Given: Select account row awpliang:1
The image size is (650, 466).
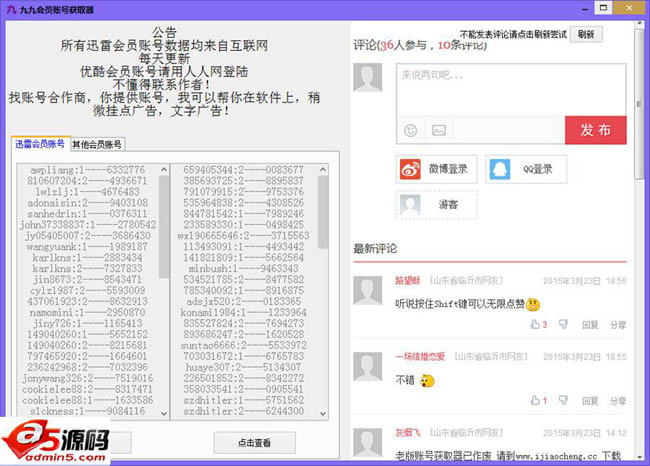Looking at the screenshot, I should pos(87,170).
